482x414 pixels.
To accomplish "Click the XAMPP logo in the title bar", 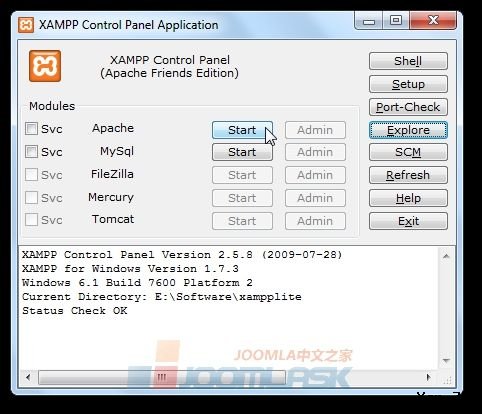I will point(26,25).
